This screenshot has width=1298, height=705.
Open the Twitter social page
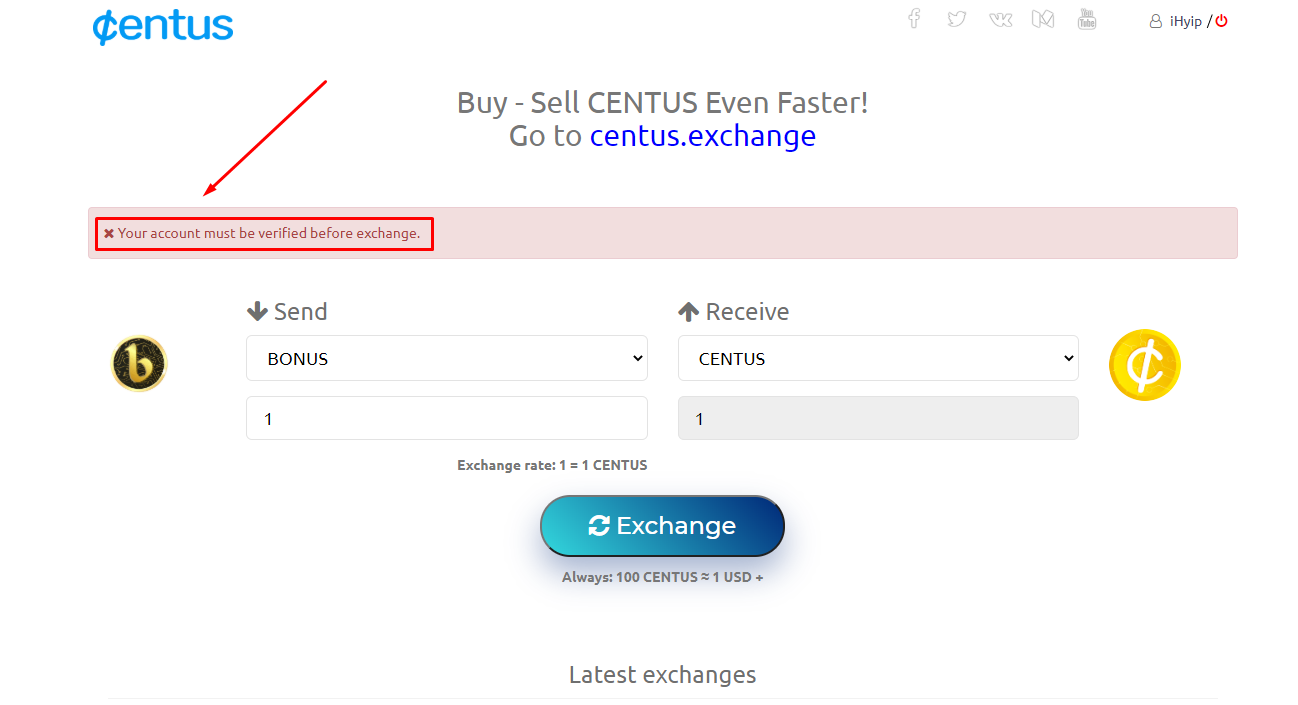tap(957, 19)
